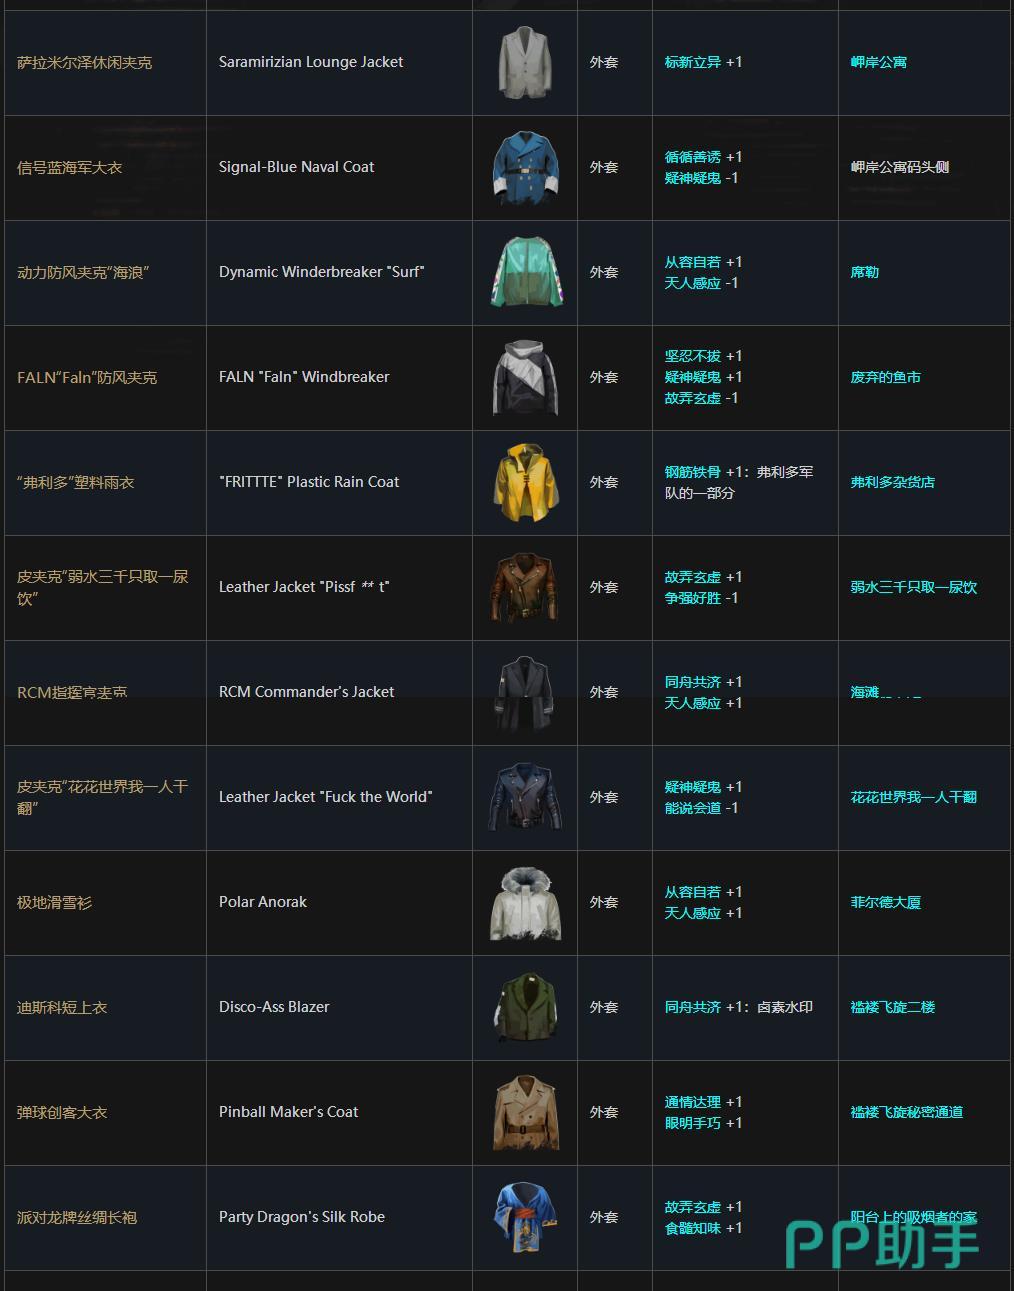The image size is (1014, 1291).
Task: Click the Saramirizian Lounge Jacket image
Action: pyautogui.click(x=525, y=63)
